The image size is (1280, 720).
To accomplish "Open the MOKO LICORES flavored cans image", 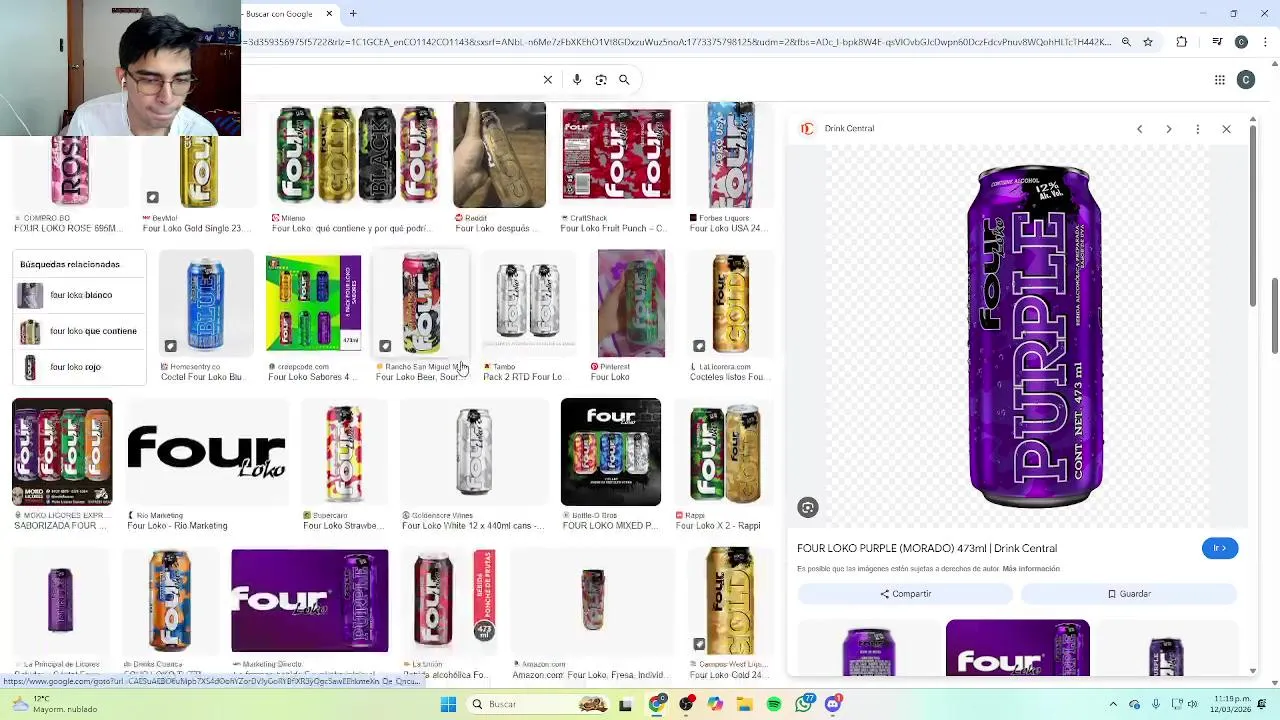I will point(62,452).
